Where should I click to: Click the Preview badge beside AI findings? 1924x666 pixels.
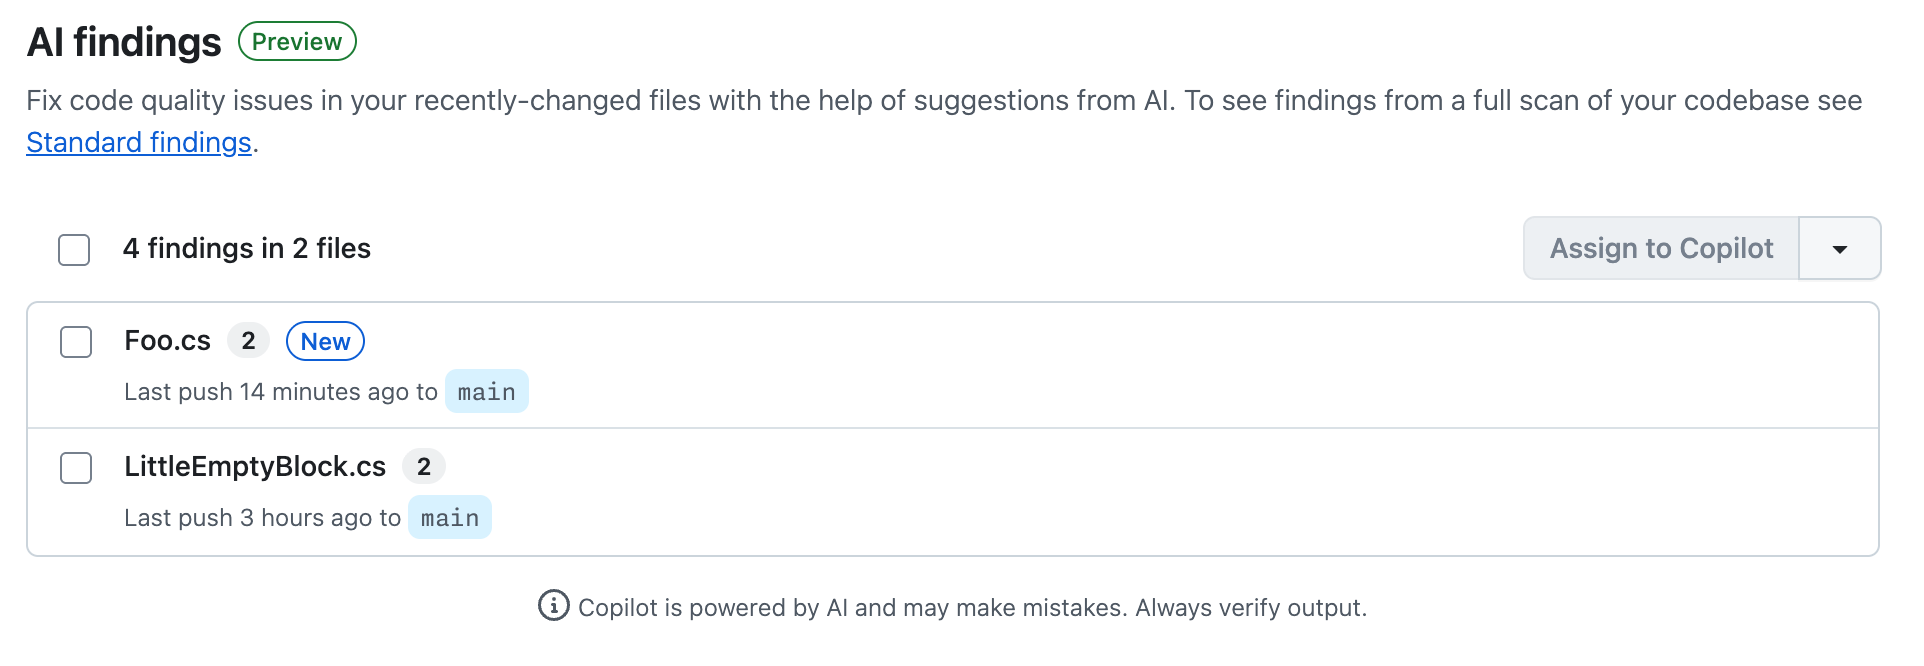click(297, 42)
